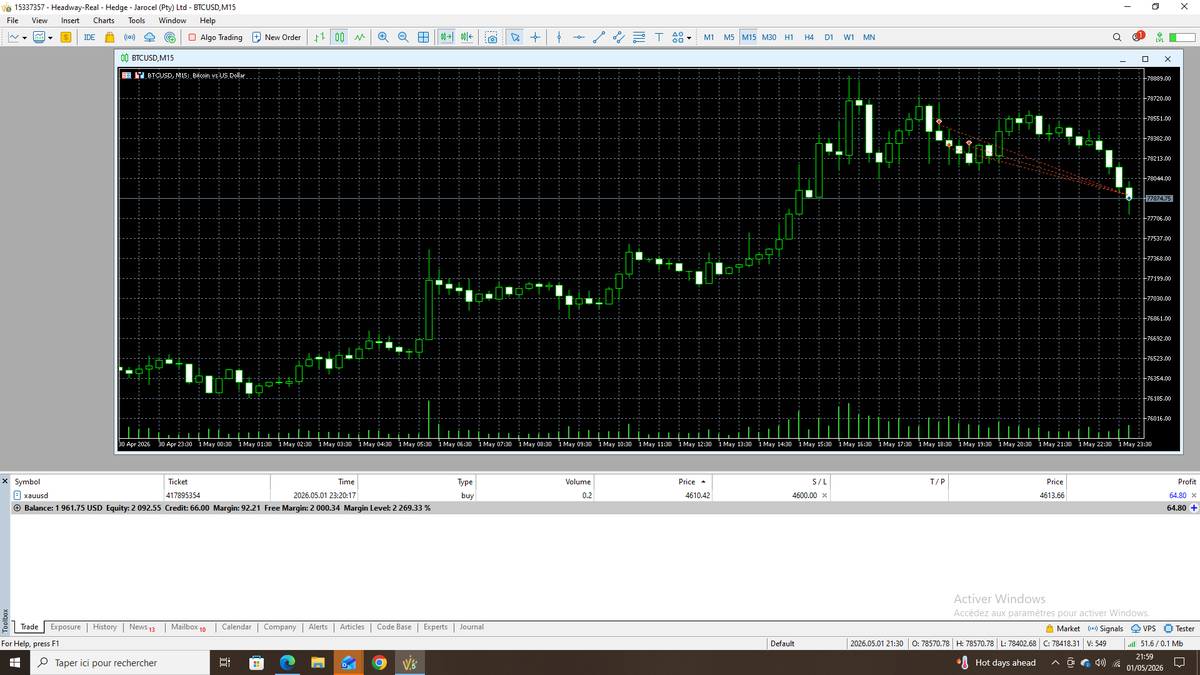The image size is (1200, 675).
Task: Open Microsoft Edge from the taskbar
Action: pyautogui.click(x=286, y=662)
